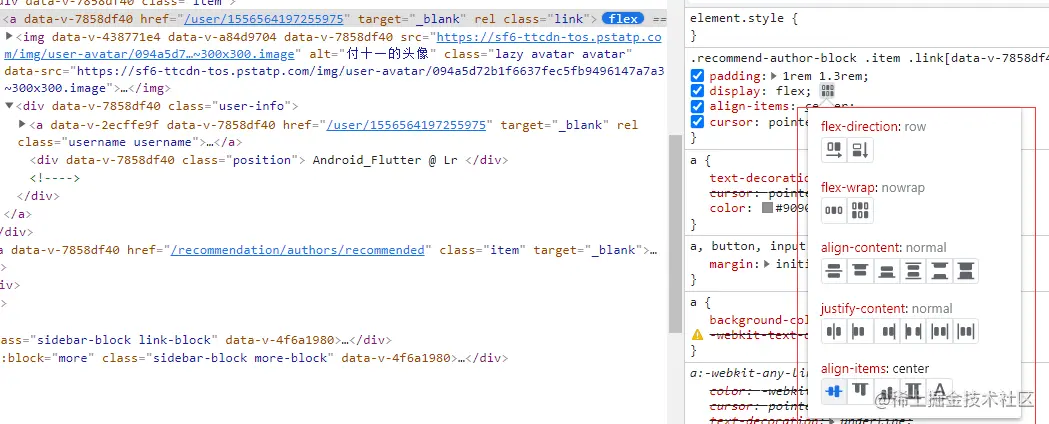Viewport: 1049px width, 424px height.
Task: Set justify-content to space-around icon
Action: pyautogui.click(x=939, y=331)
